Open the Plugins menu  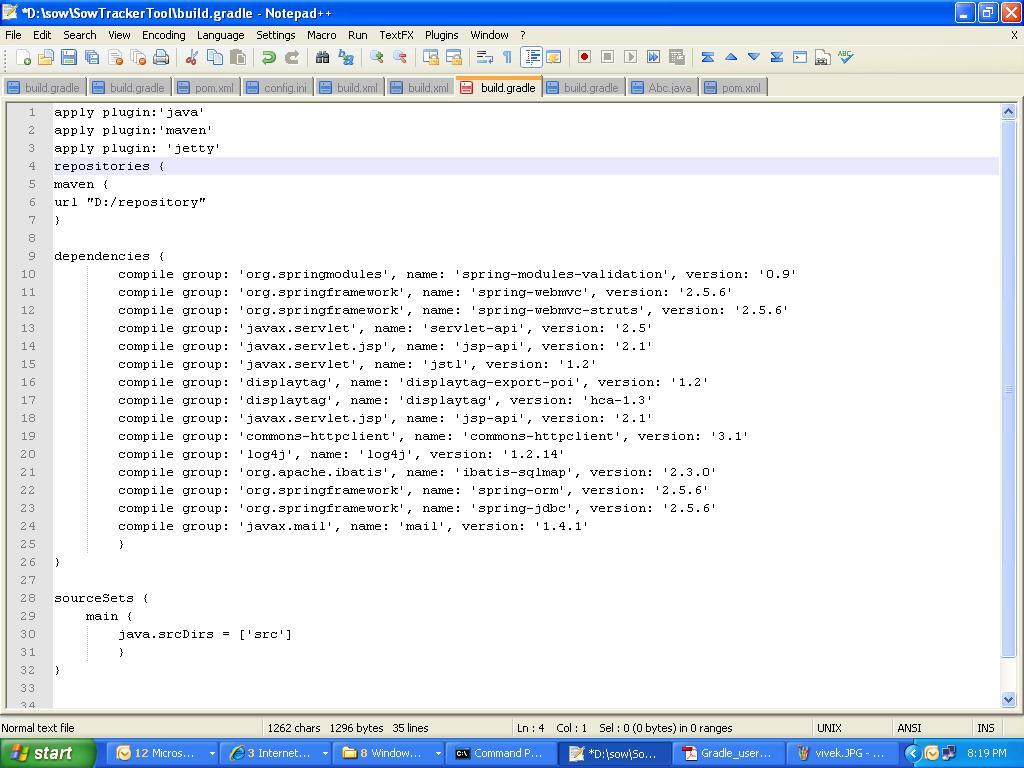pos(441,35)
